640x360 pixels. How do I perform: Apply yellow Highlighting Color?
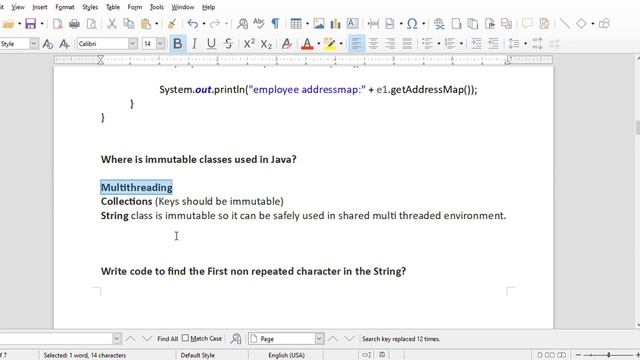pos(329,44)
